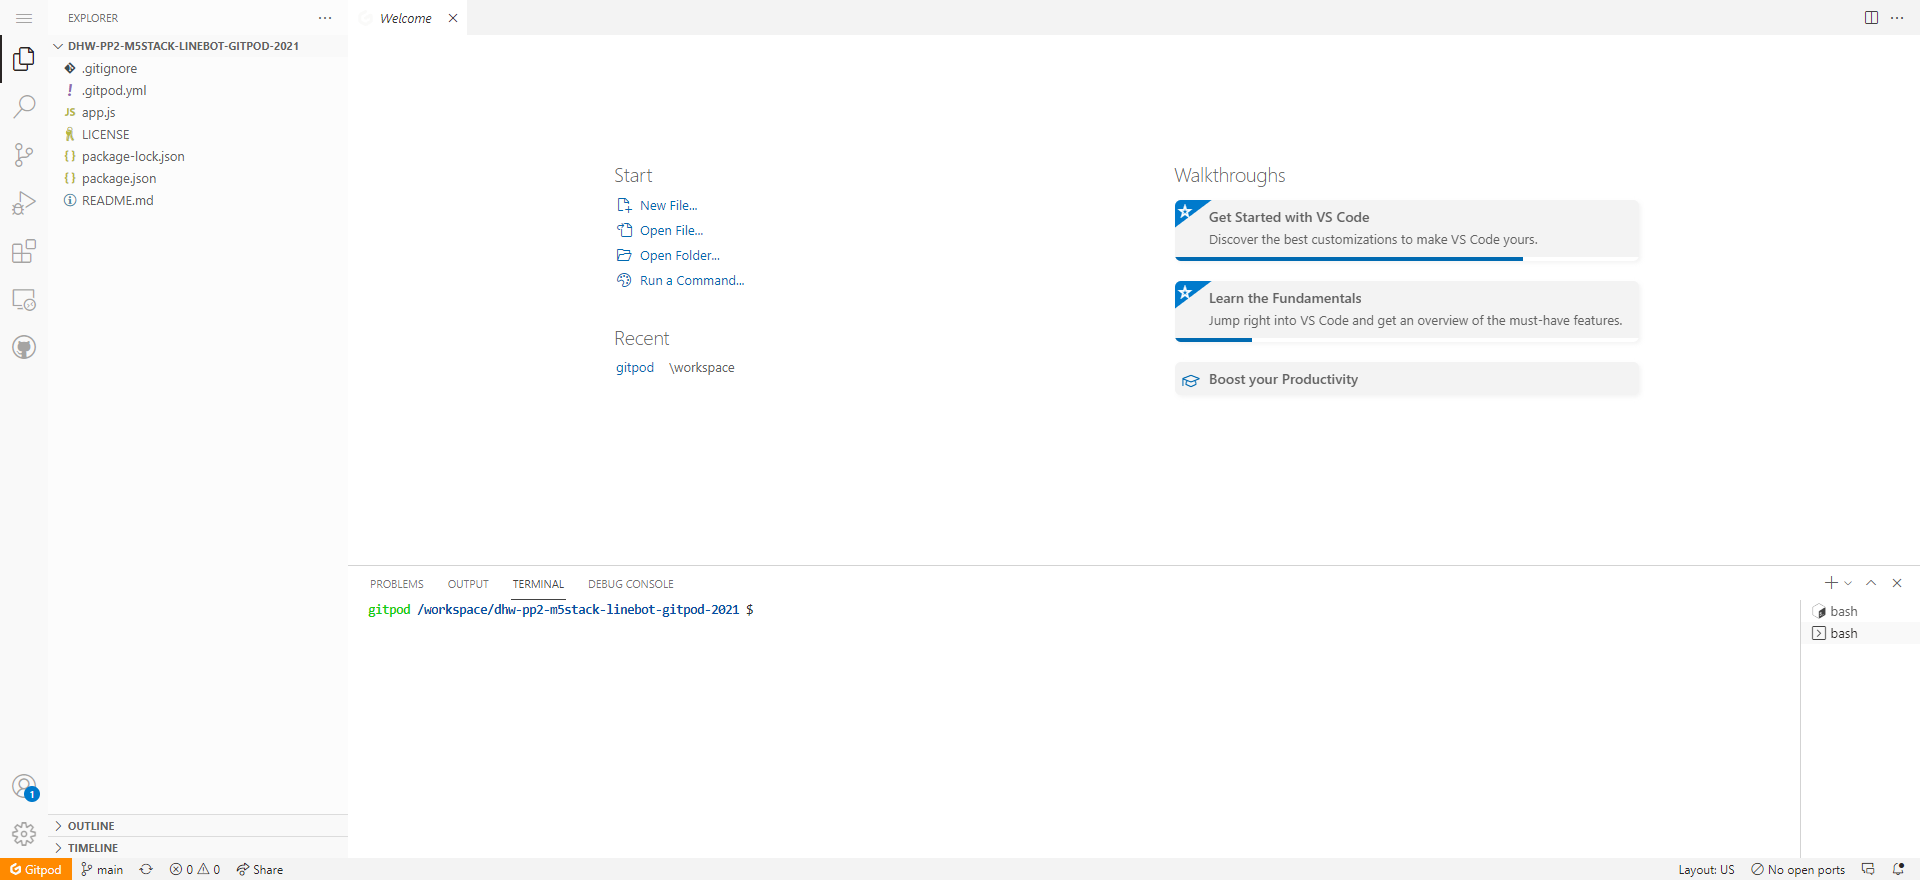Open the Explorer view in activity bar
Screen dimensions: 1920x880
coord(24,59)
